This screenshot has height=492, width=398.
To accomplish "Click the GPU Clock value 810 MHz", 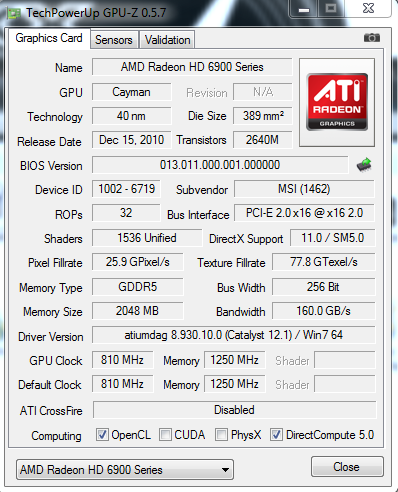I will (123, 360).
